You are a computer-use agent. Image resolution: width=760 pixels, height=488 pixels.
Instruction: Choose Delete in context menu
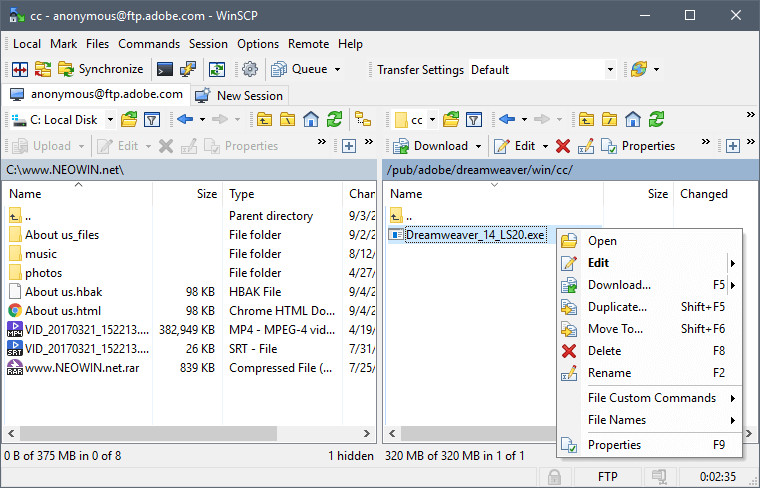point(649,351)
